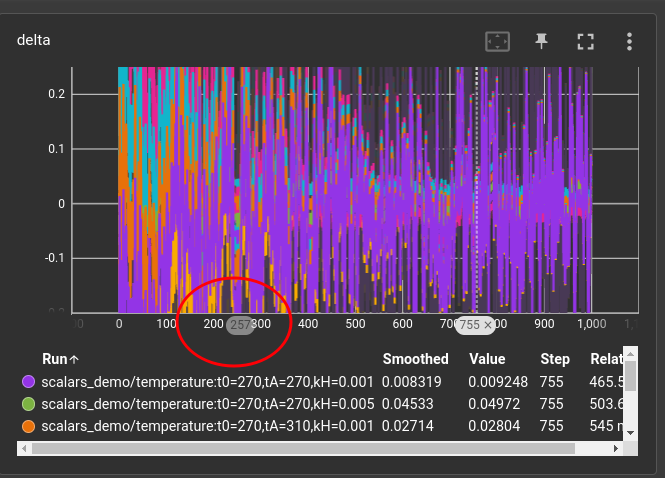
Task: Click the Relative column header
Action: 606,359
